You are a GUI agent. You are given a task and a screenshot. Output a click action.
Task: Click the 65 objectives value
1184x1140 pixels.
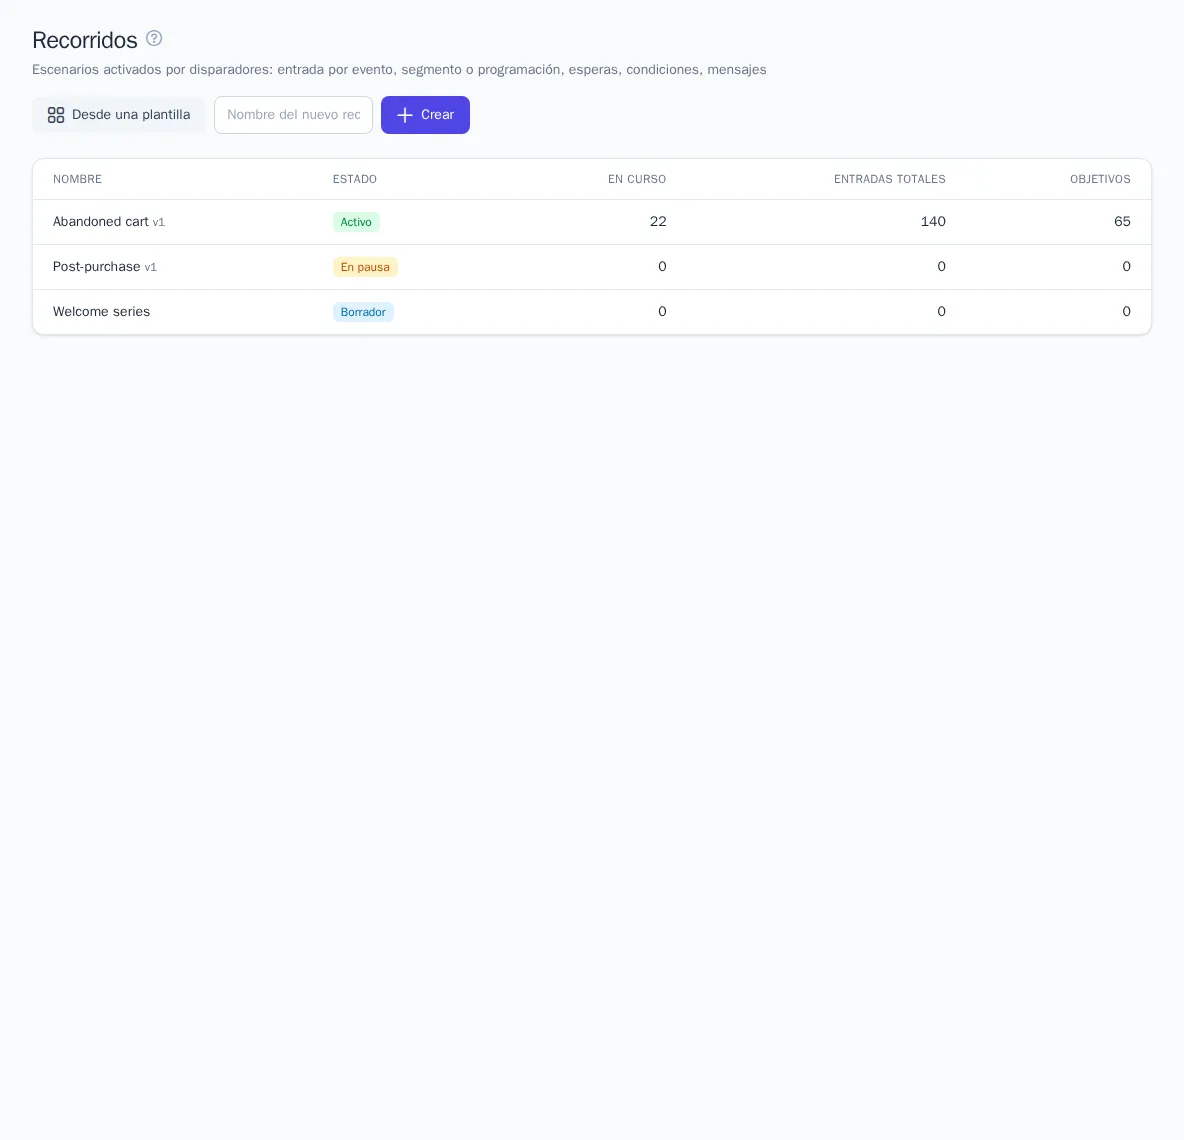[1122, 222]
